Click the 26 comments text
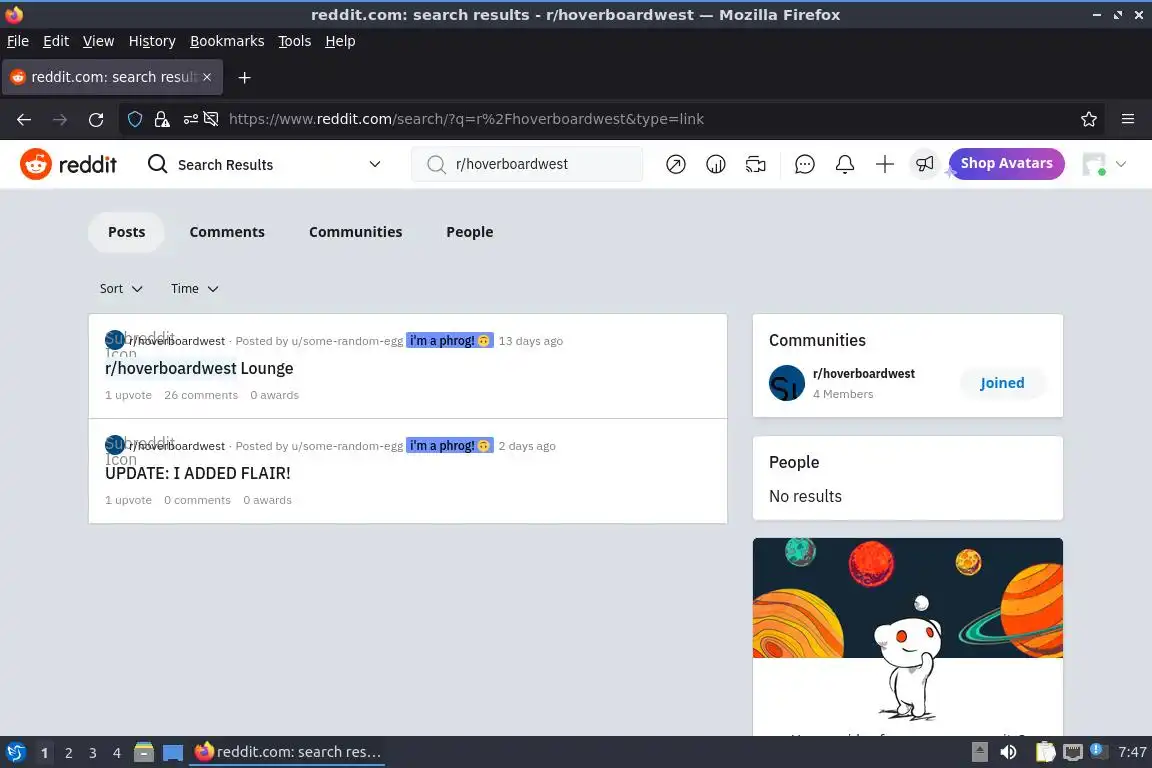This screenshot has height=768, width=1152. [201, 395]
